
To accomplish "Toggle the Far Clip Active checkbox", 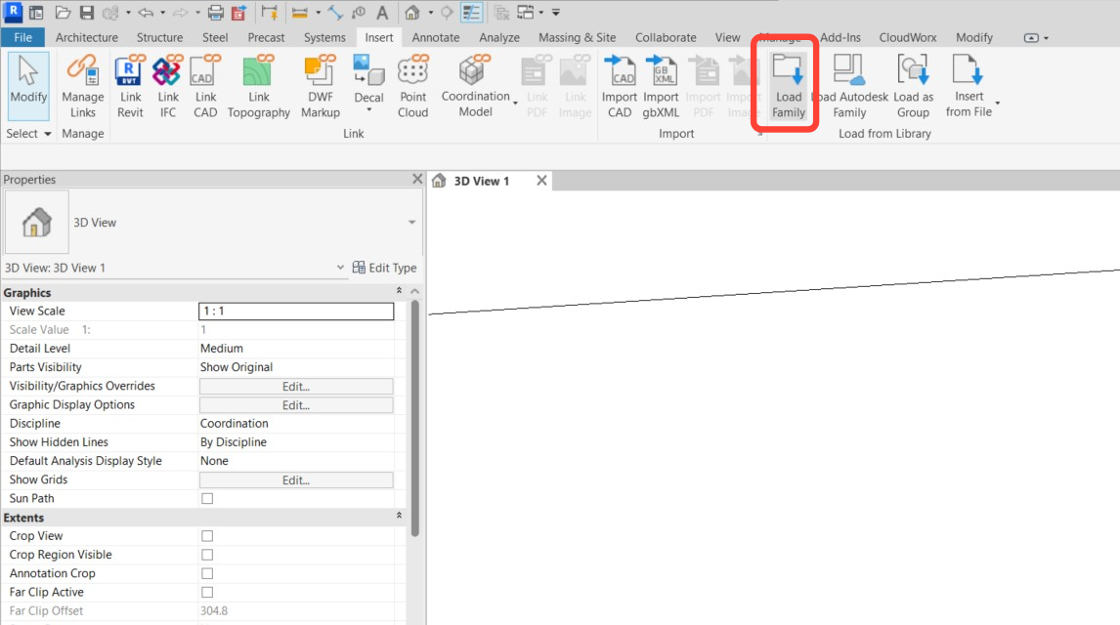I will pyautogui.click(x=207, y=592).
